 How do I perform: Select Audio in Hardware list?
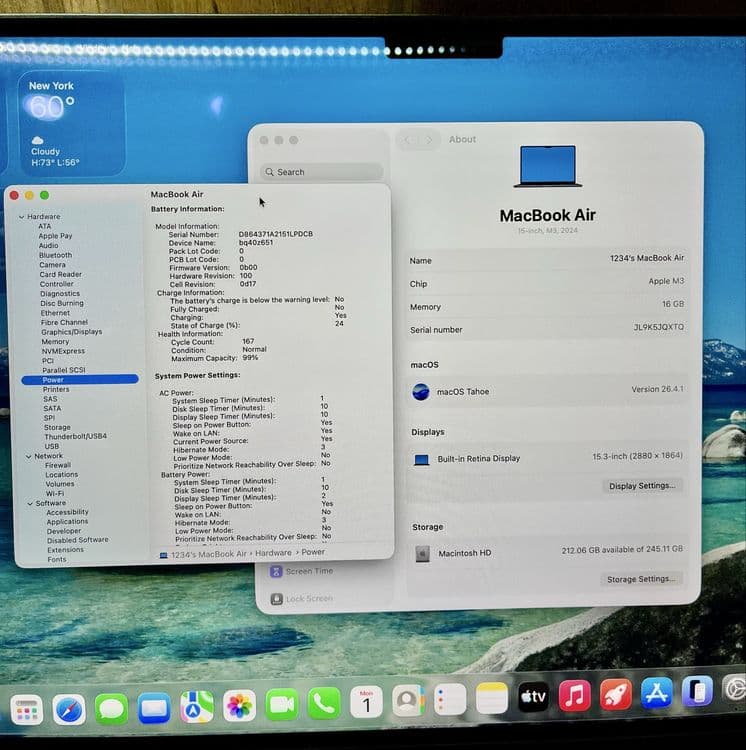(x=48, y=245)
